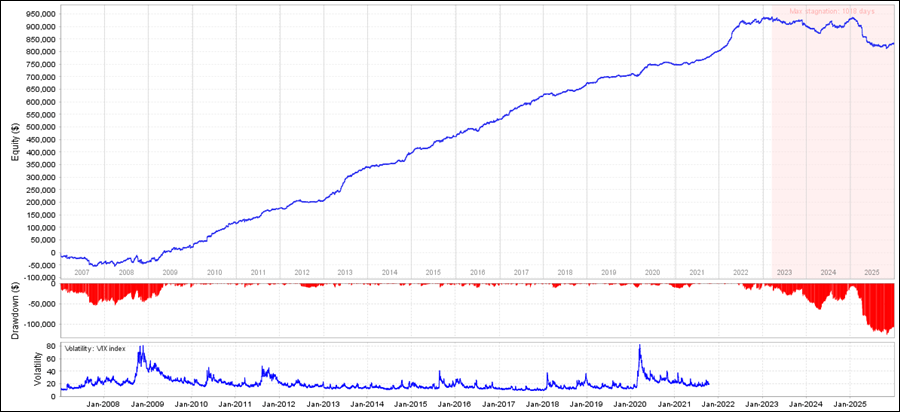Click the VIX spike peak in late 2008
The height and width of the screenshot is (412, 900).
click(x=140, y=348)
